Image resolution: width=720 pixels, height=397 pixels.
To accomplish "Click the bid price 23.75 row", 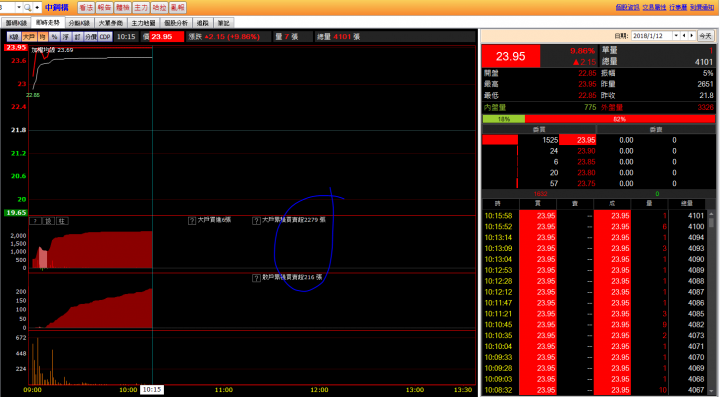I will (586, 184).
